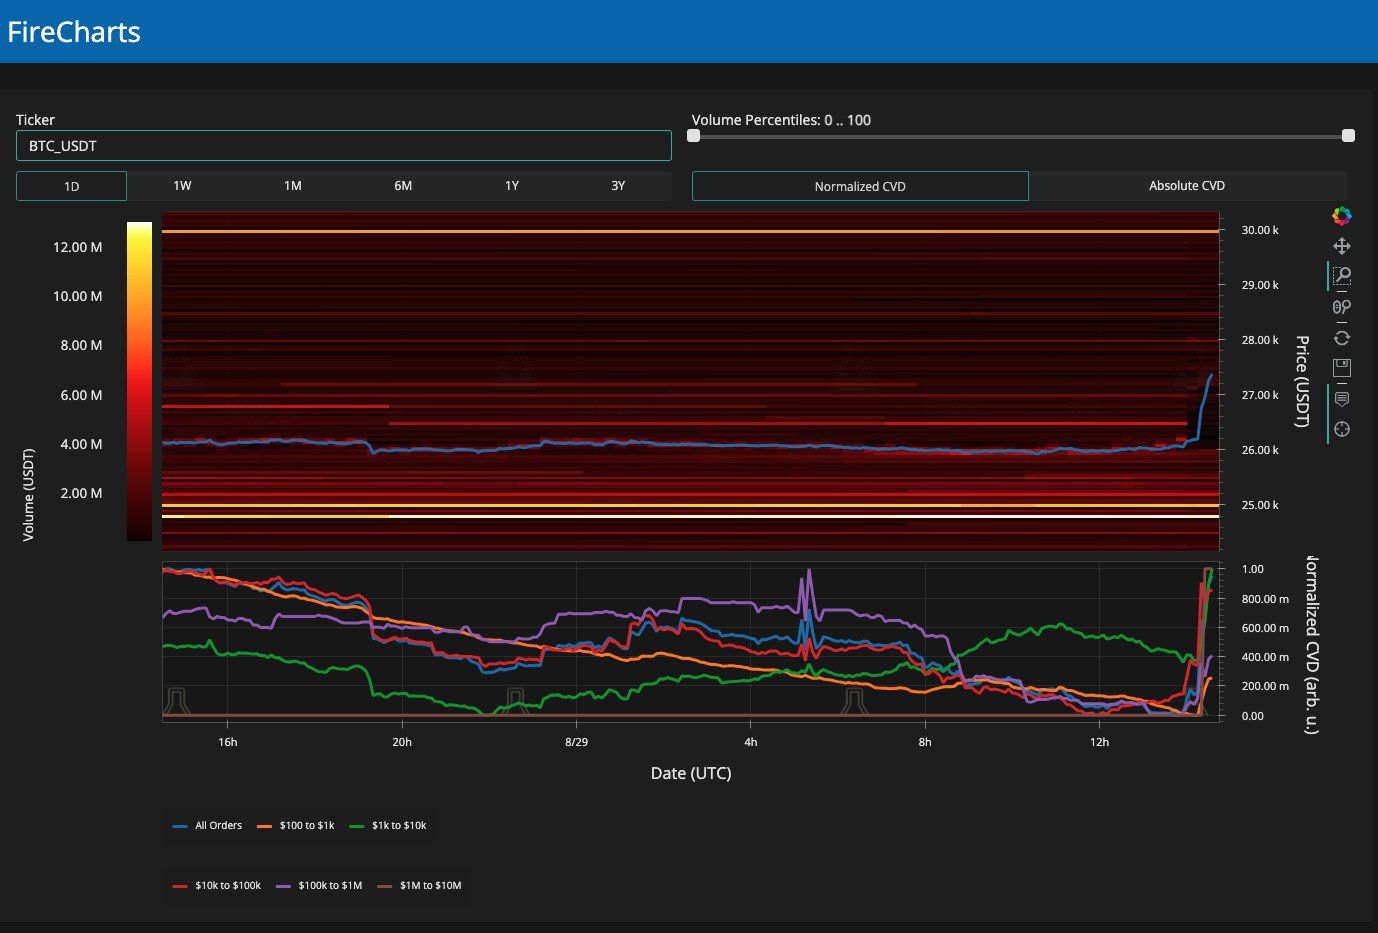Viewport: 1378px width, 933px height.
Task: Save the chart as an image
Action: (x=1342, y=368)
